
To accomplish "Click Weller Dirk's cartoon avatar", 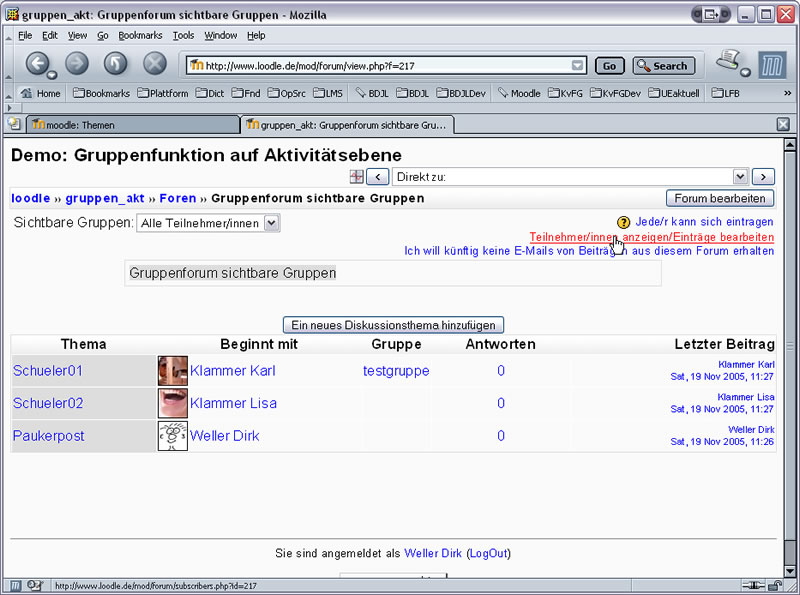I will click(x=172, y=436).
